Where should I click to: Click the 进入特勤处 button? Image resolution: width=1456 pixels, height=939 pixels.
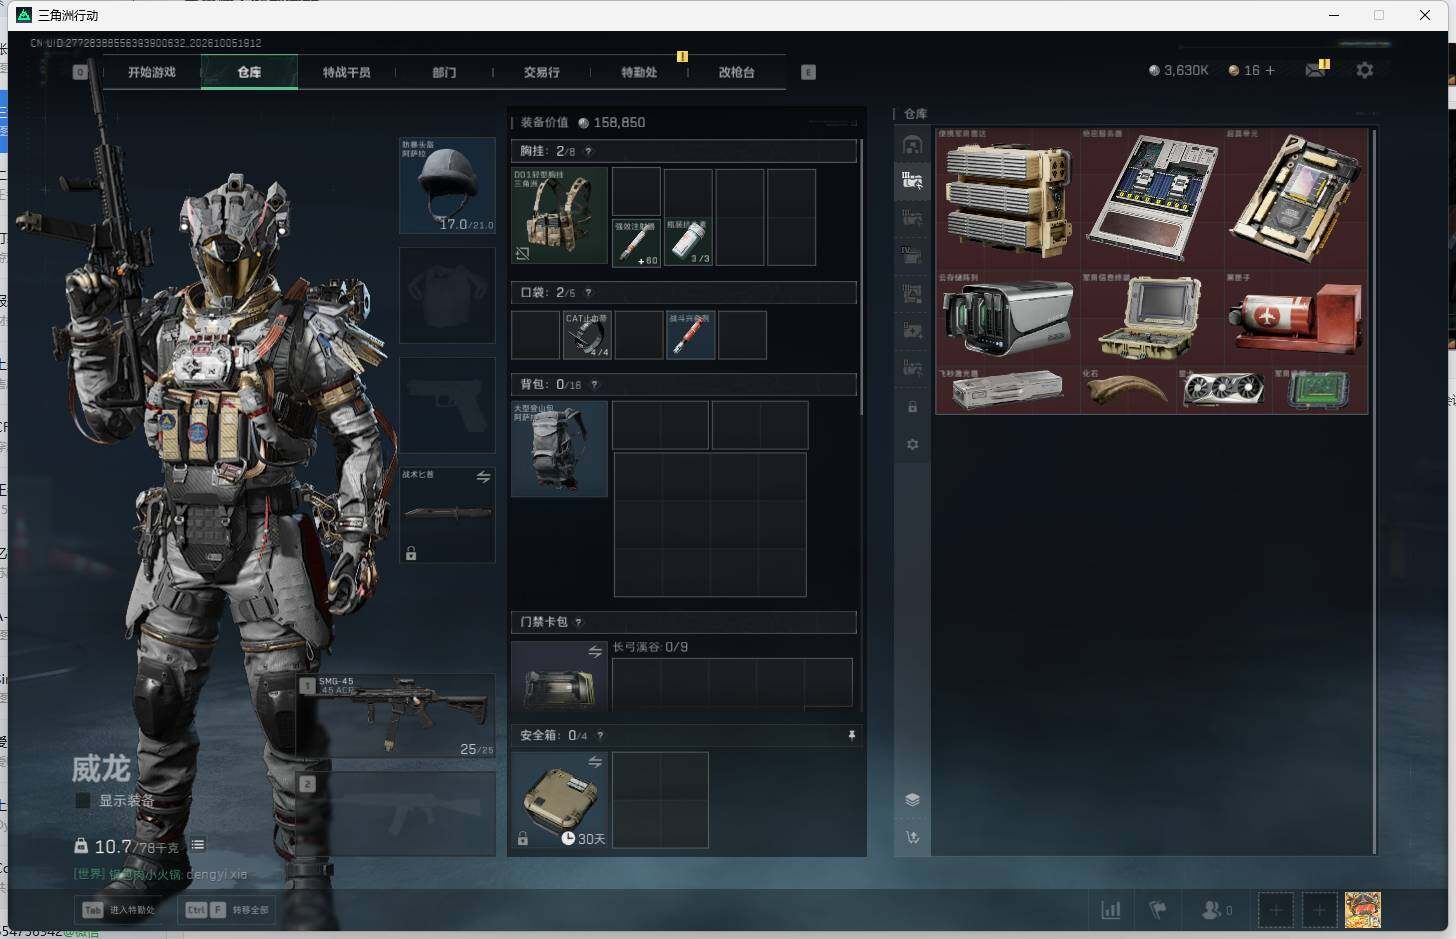tap(119, 909)
